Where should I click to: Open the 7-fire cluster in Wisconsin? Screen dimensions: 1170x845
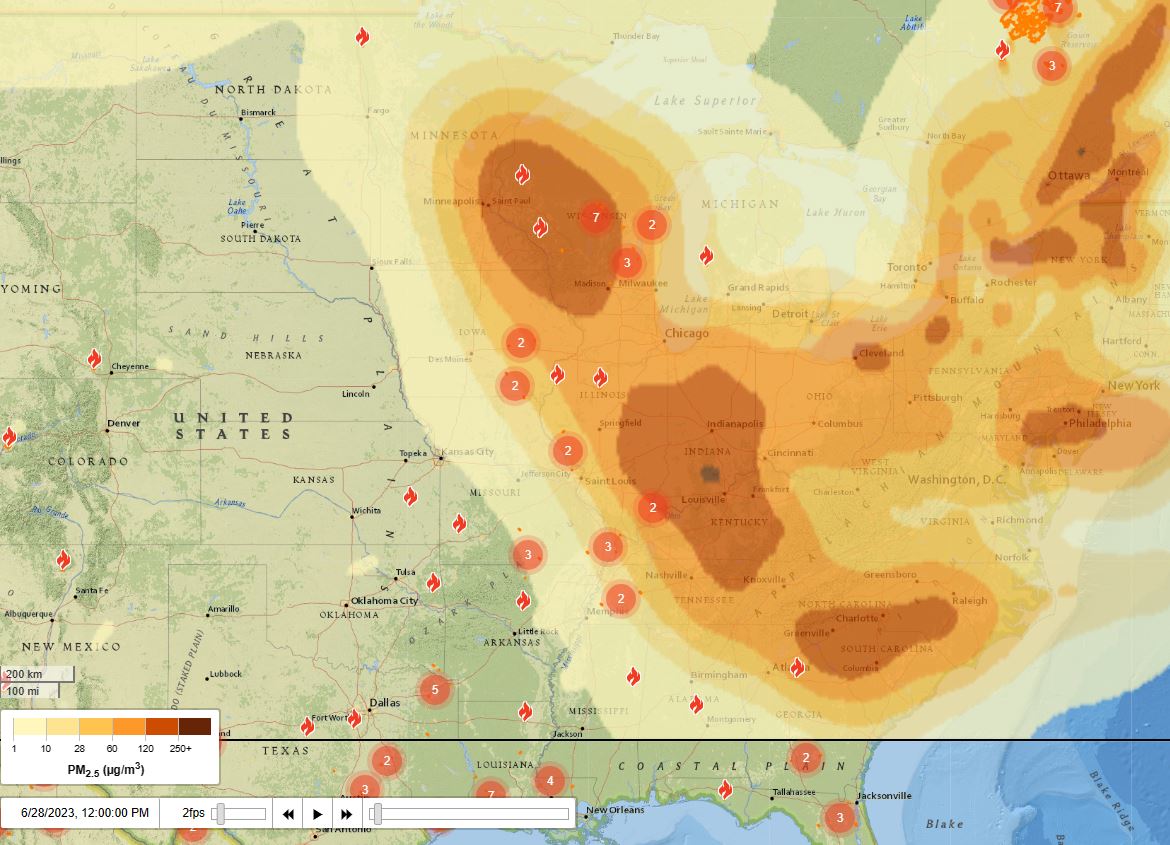[x=595, y=217]
